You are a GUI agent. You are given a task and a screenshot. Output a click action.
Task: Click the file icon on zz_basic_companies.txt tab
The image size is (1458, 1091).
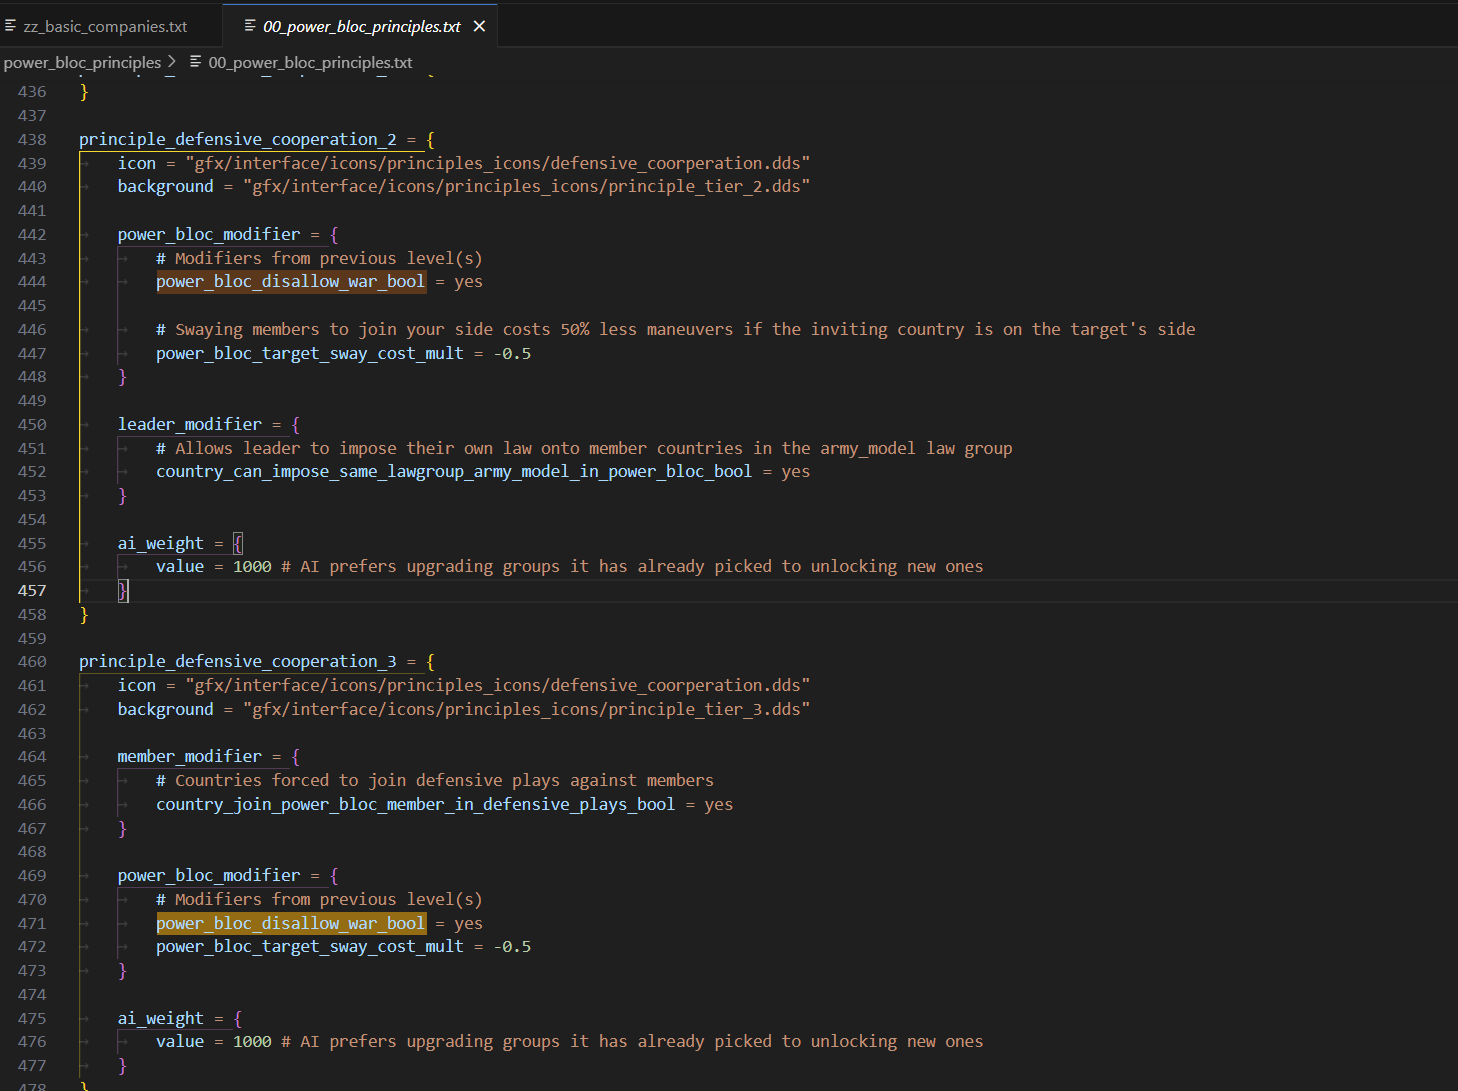click(10, 25)
